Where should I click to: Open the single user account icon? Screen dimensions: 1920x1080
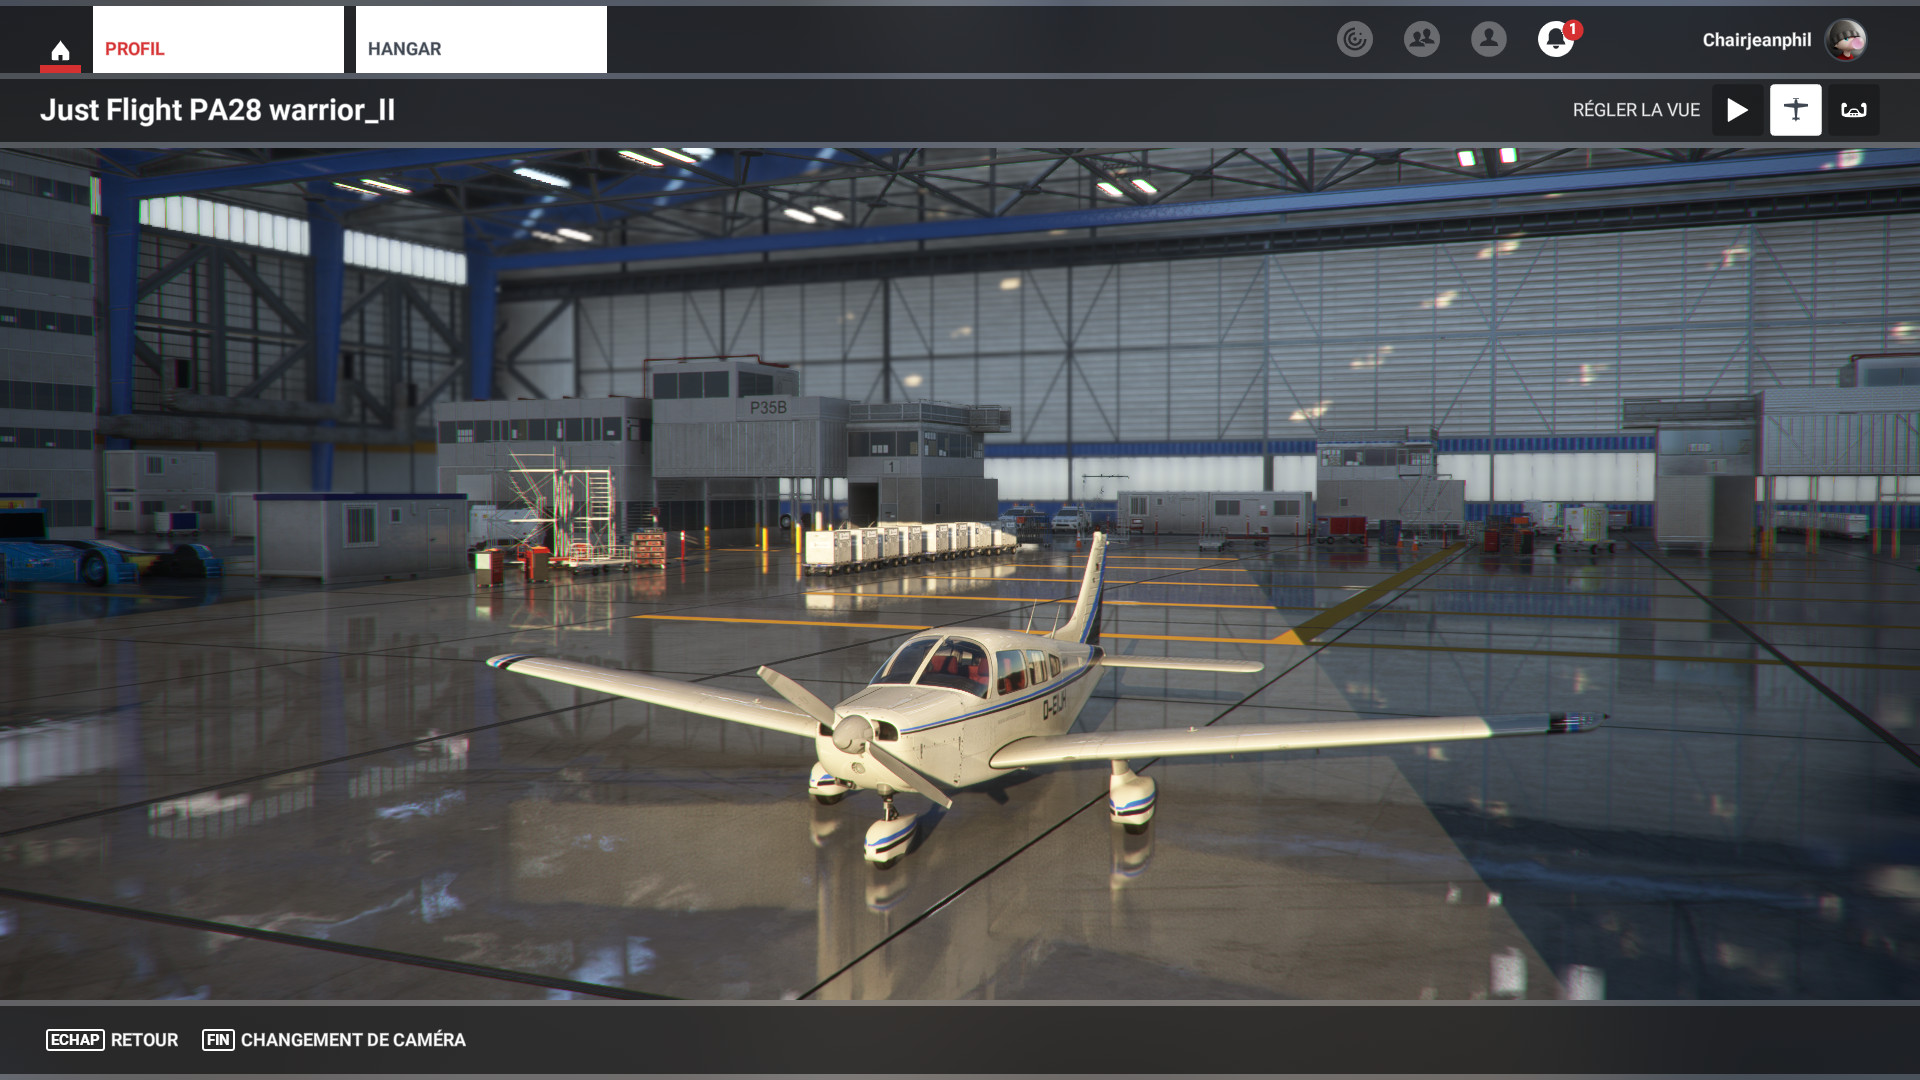coord(1489,39)
